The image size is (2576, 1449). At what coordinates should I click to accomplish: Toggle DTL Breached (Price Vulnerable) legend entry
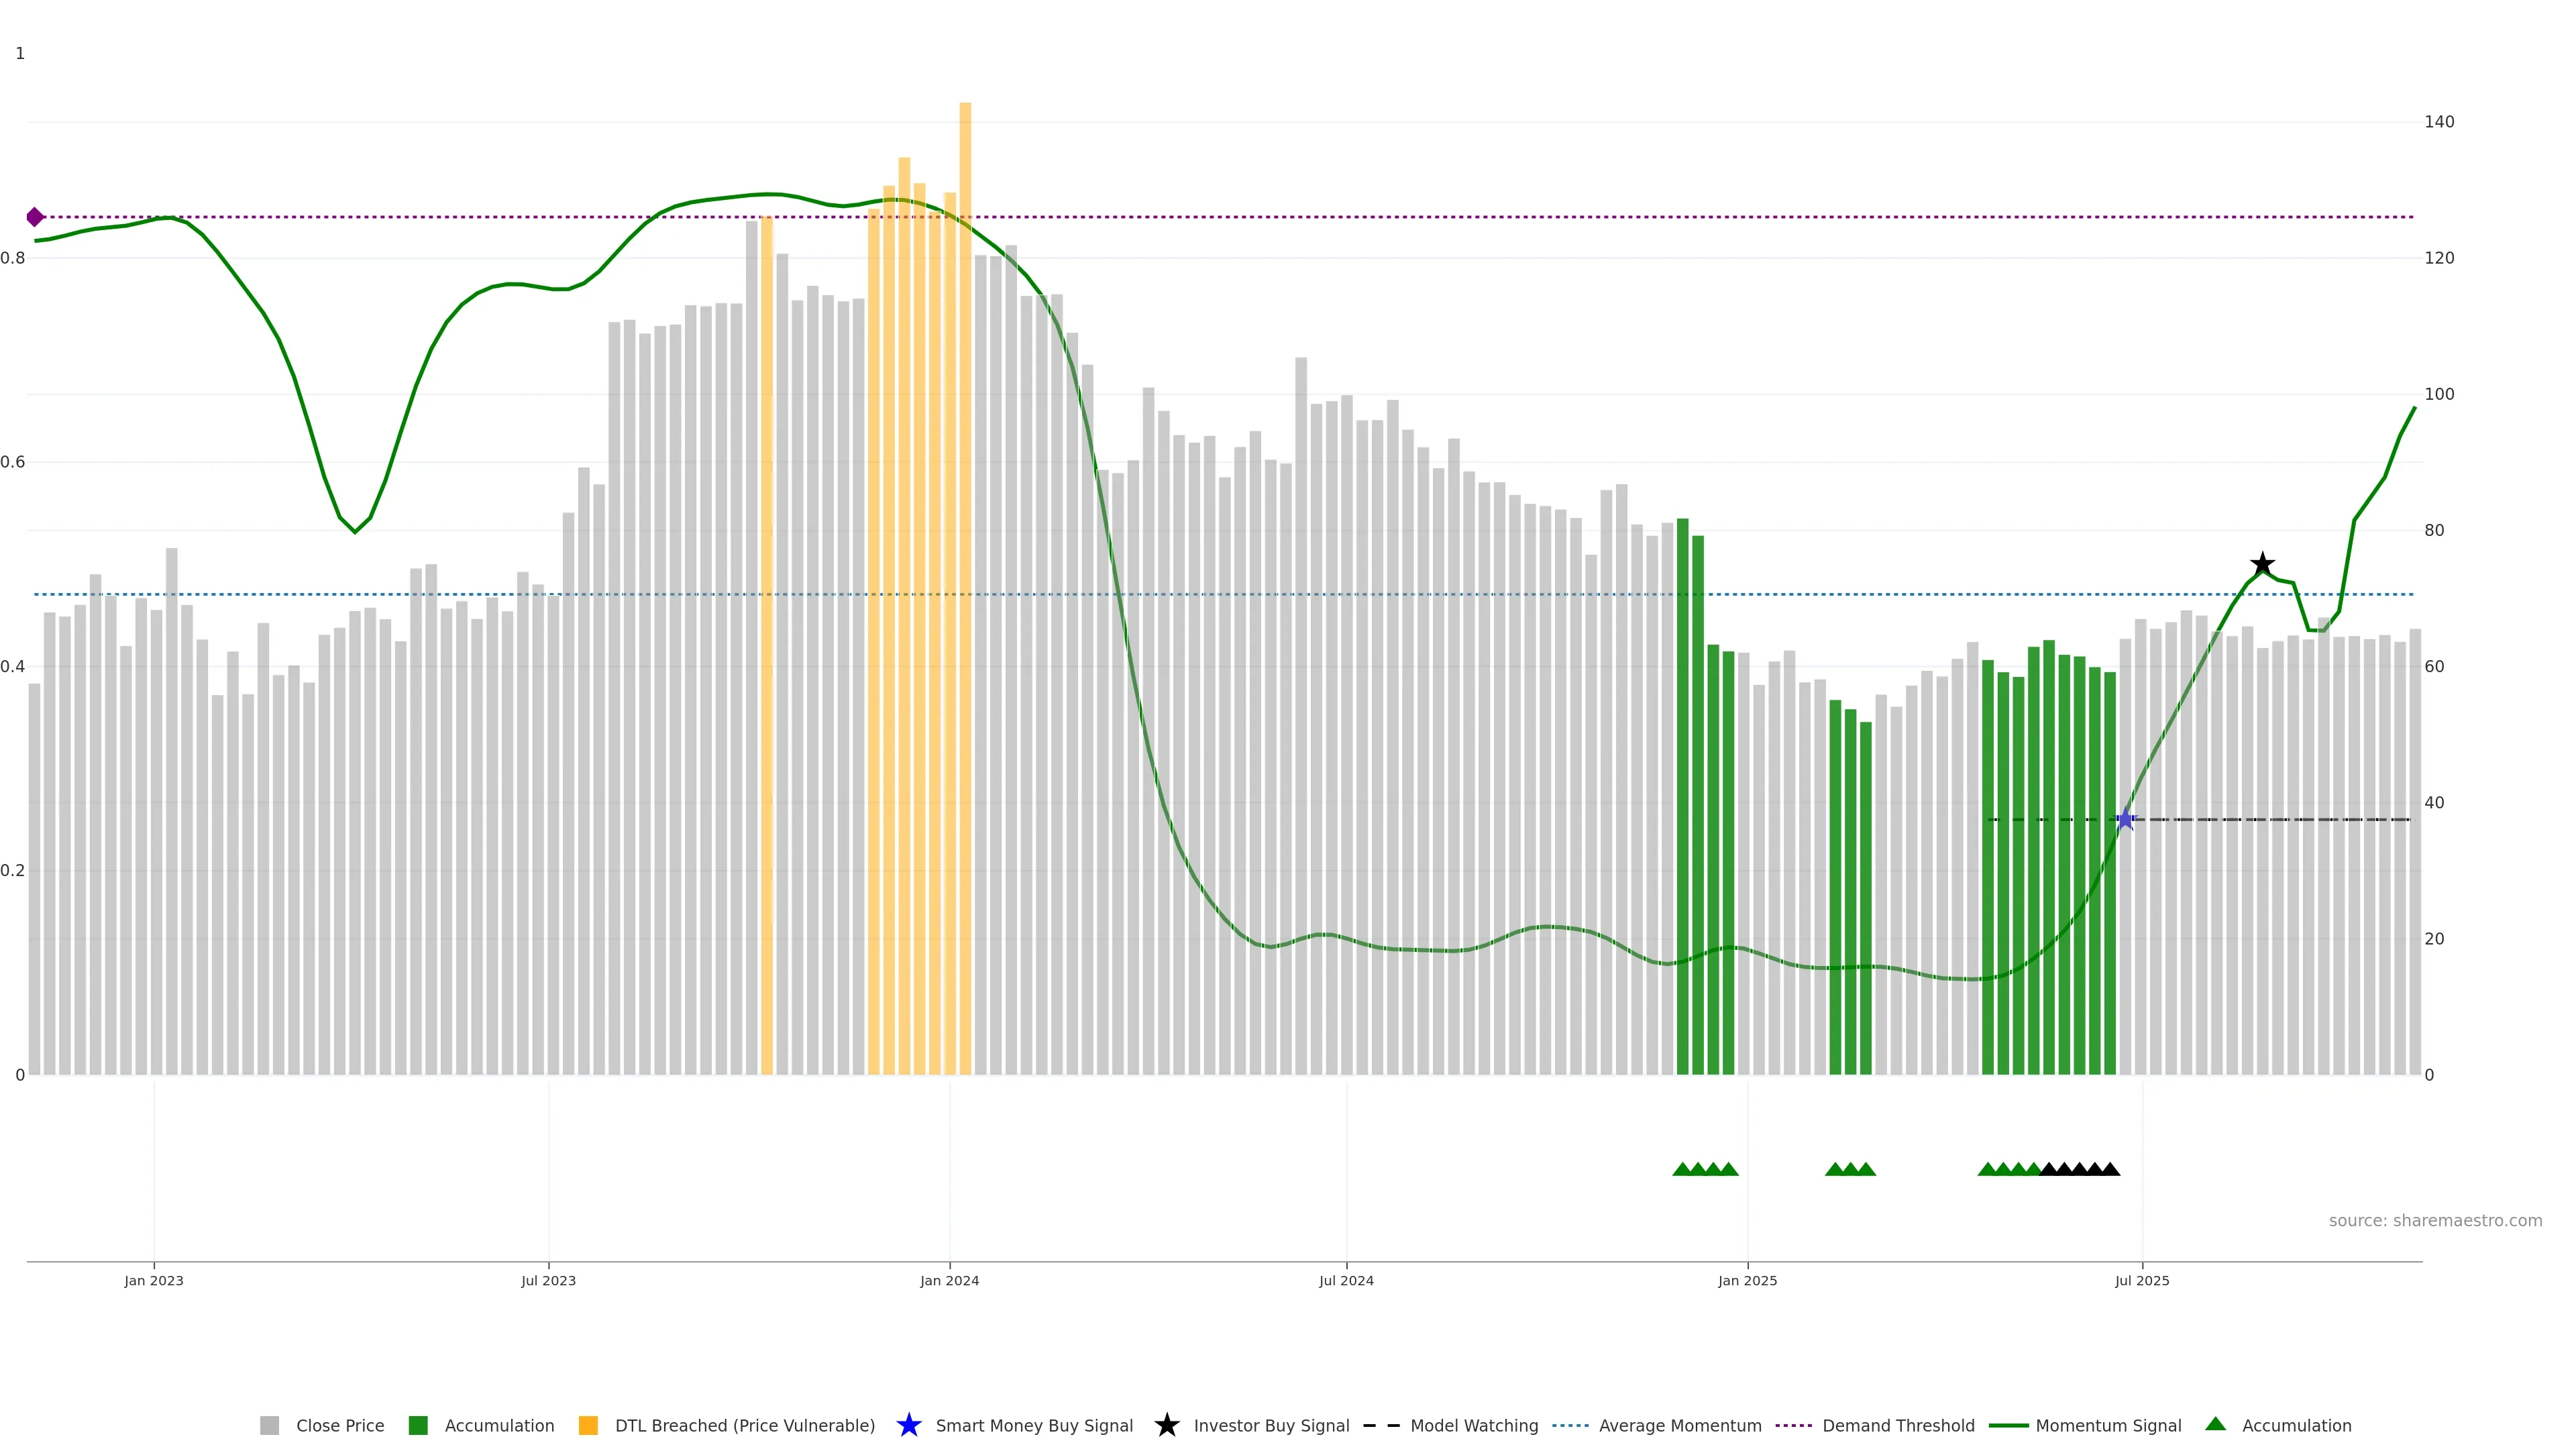(x=744, y=1425)
